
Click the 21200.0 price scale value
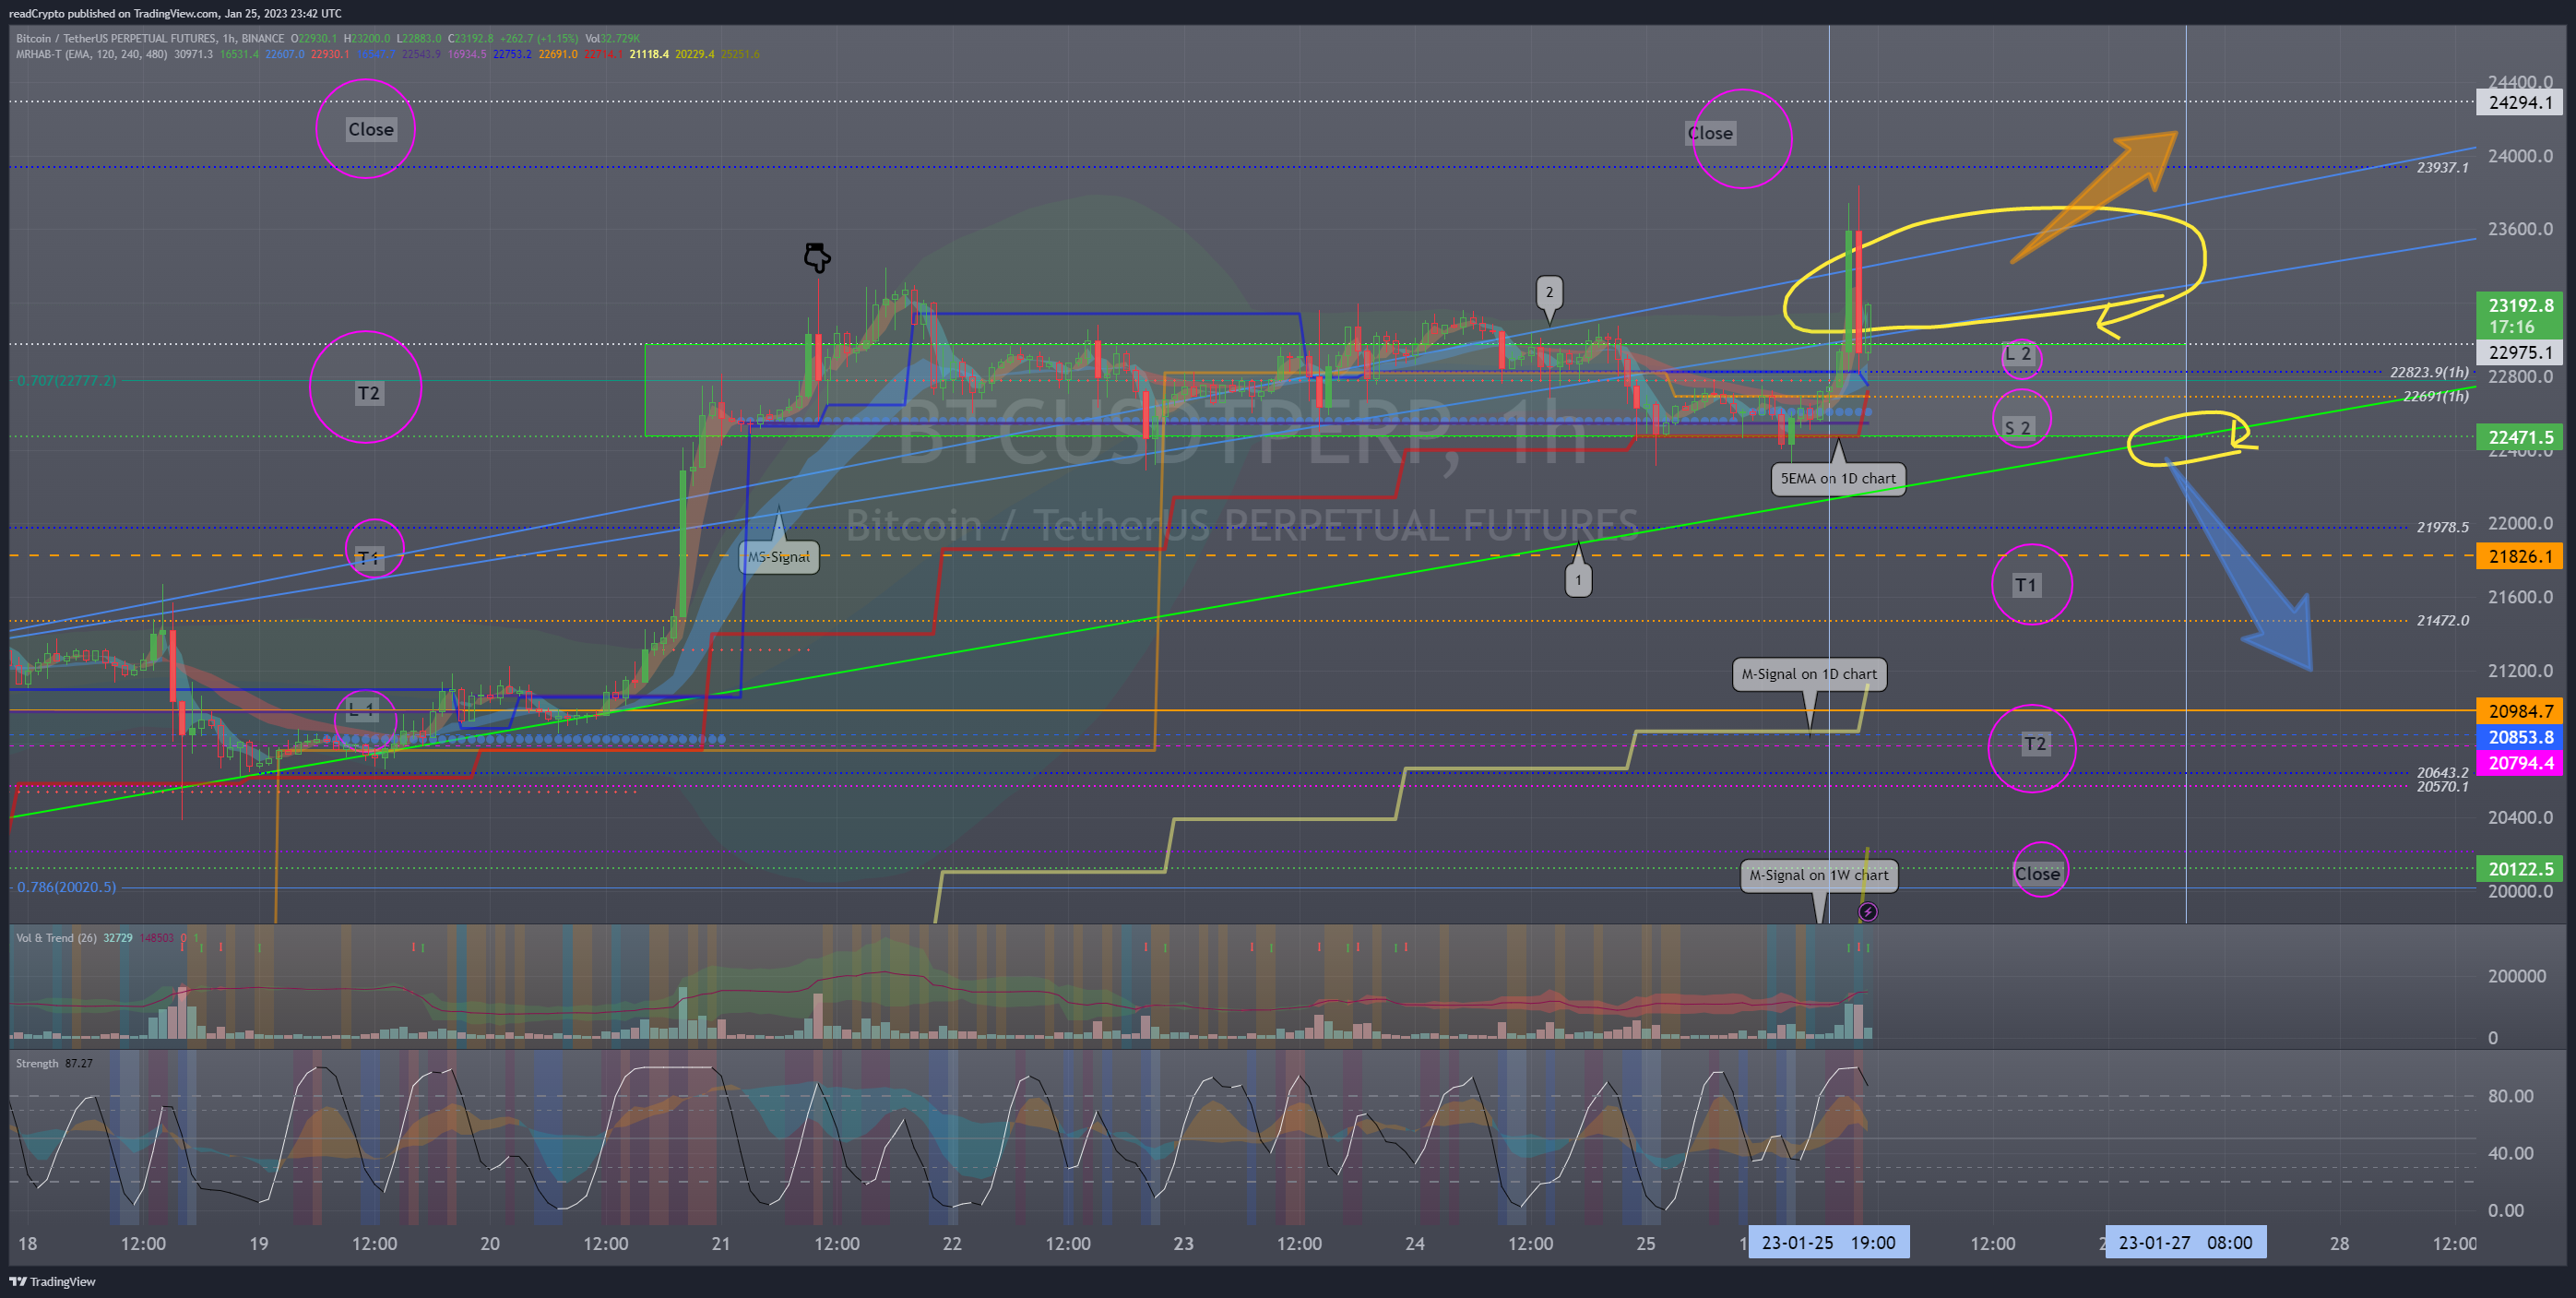(2520, 671)
